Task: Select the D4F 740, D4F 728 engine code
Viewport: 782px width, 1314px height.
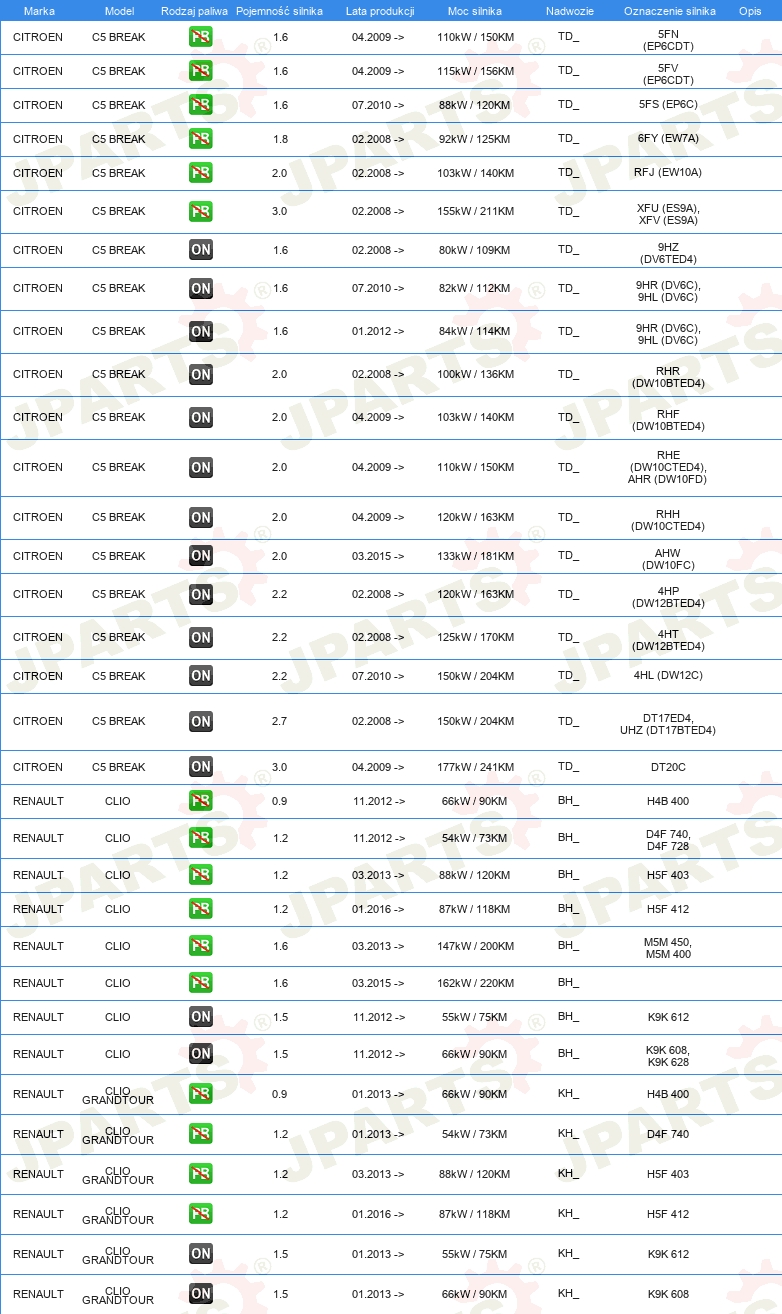Action: pos(668,840)
